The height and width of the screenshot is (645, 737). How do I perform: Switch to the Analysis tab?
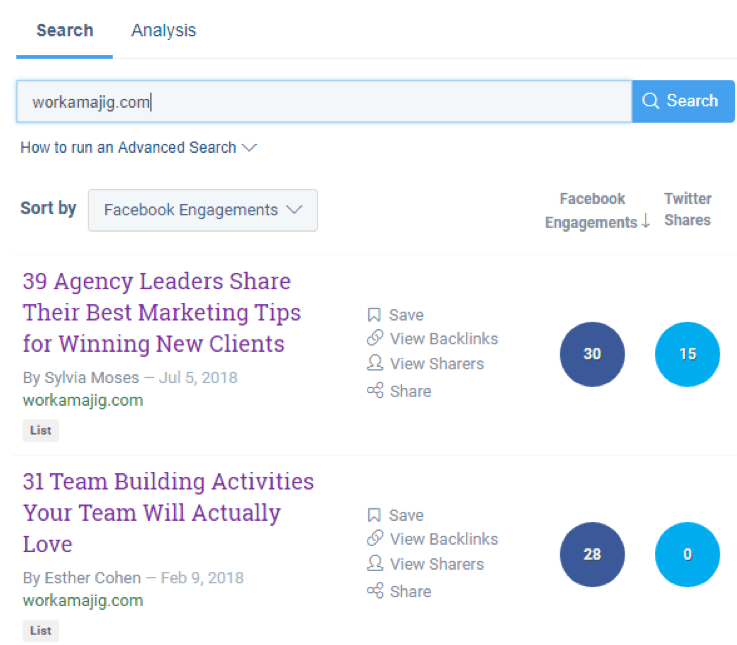pos(163,30)
